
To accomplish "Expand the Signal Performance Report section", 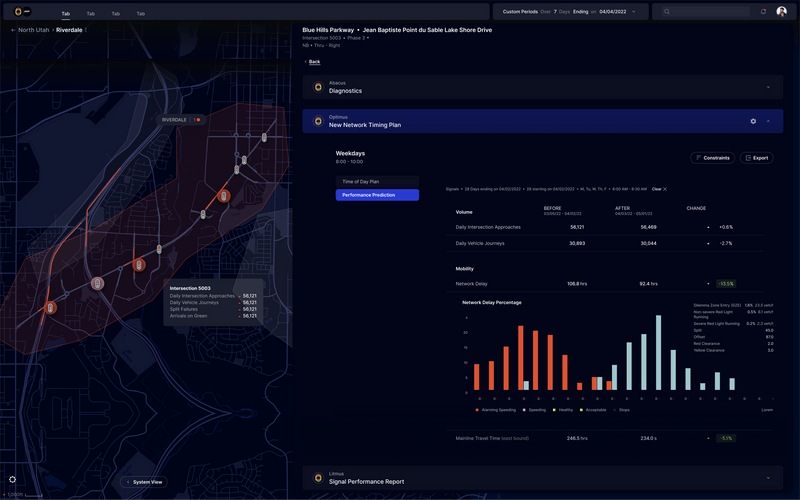I will [768, 478].
